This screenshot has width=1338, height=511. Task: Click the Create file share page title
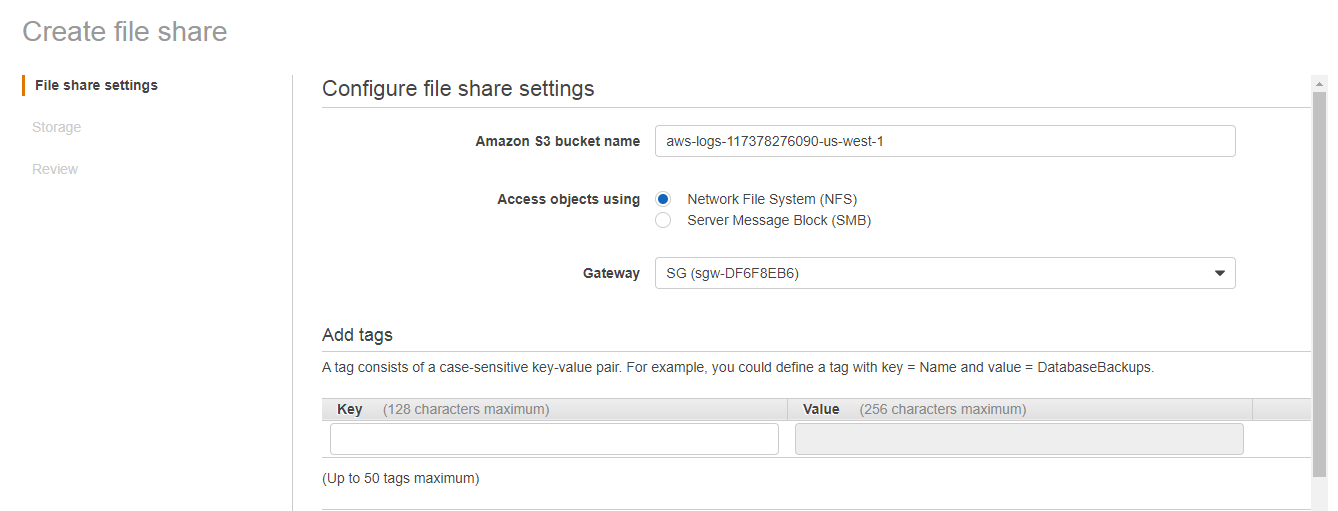tap(125, 31)
